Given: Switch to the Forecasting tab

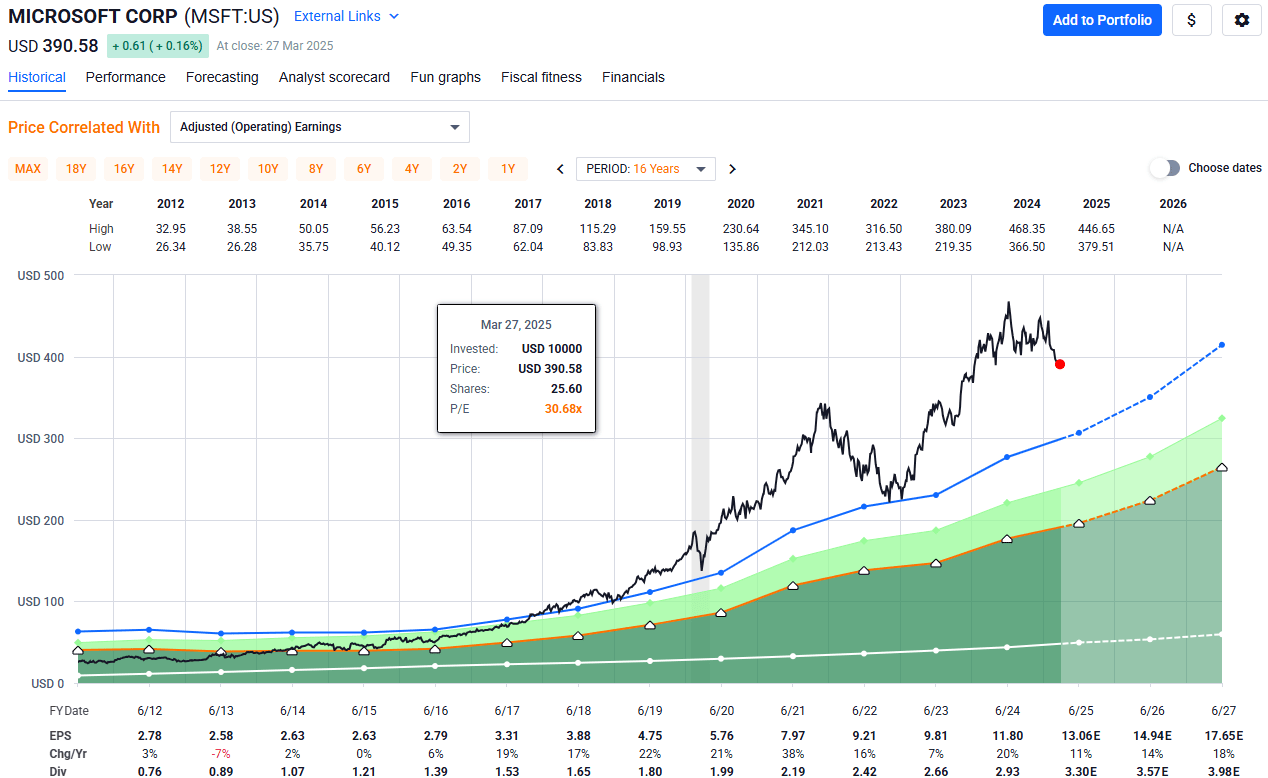Looking at the screenshot, I should (x=222, y=77).
